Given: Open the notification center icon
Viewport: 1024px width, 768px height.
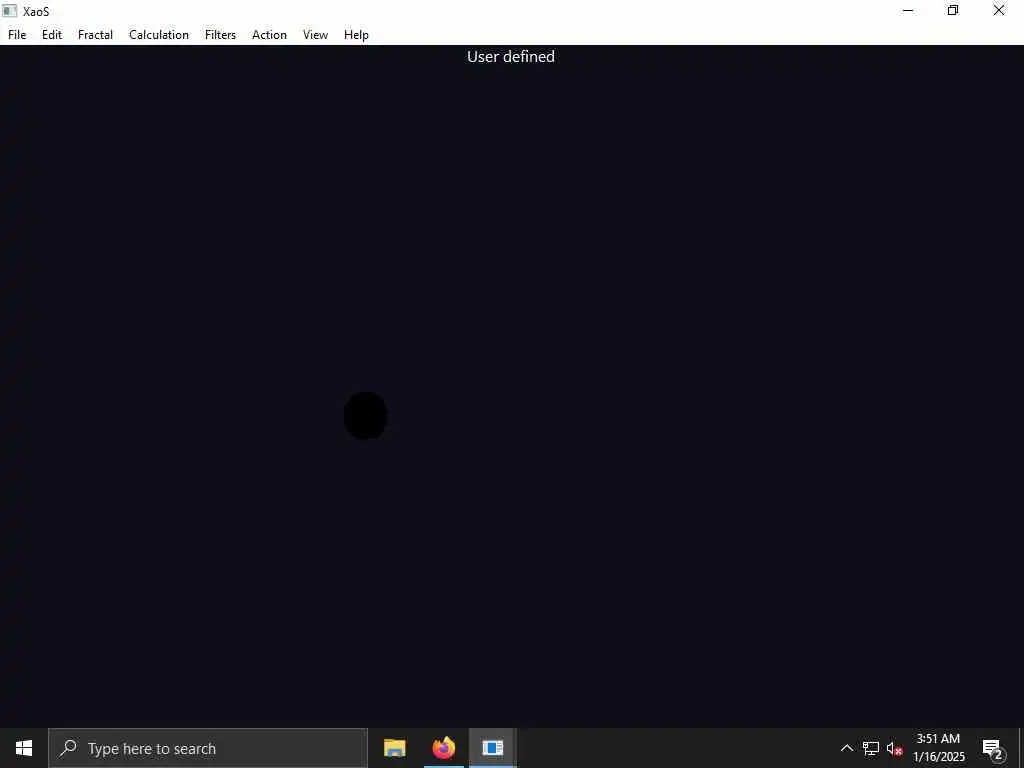Looking at the screenshot, I should pos(992,748).
